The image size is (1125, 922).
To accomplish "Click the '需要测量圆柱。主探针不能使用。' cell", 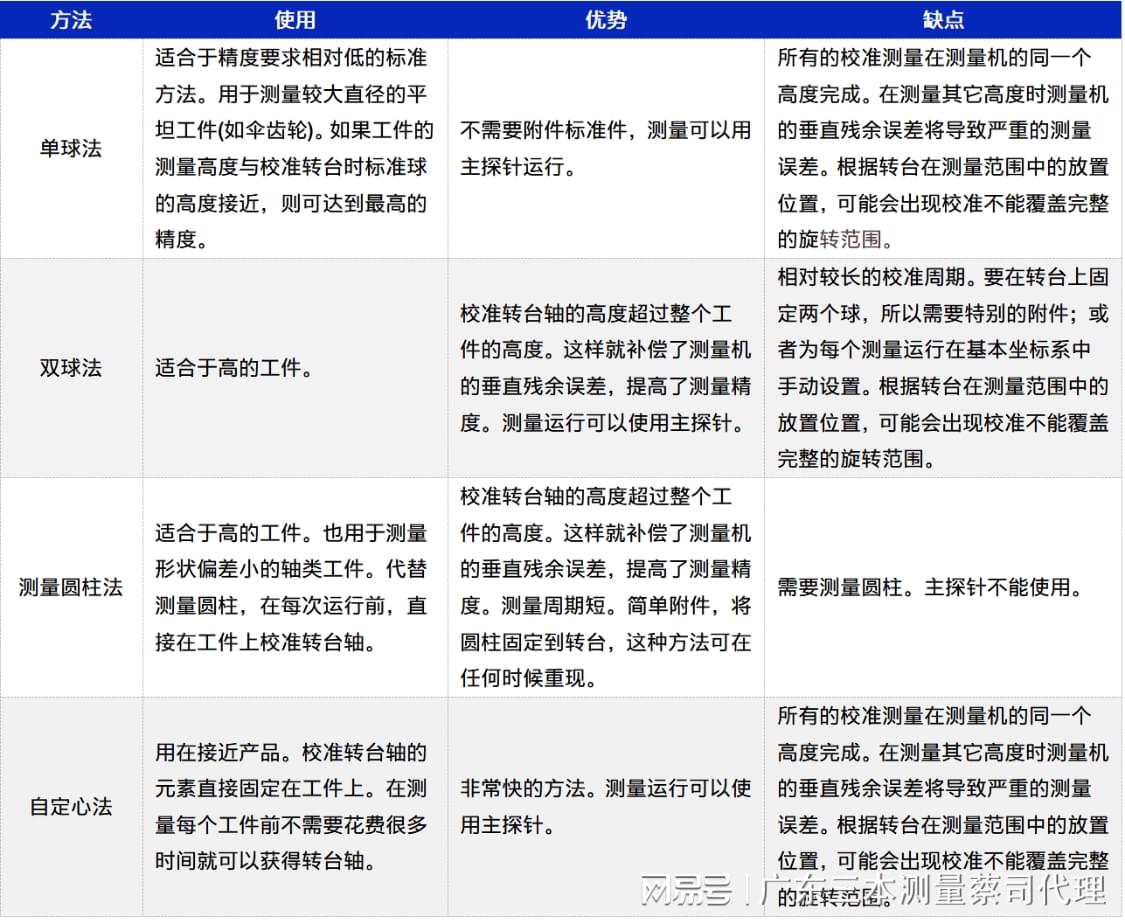I will click(930, 588).
